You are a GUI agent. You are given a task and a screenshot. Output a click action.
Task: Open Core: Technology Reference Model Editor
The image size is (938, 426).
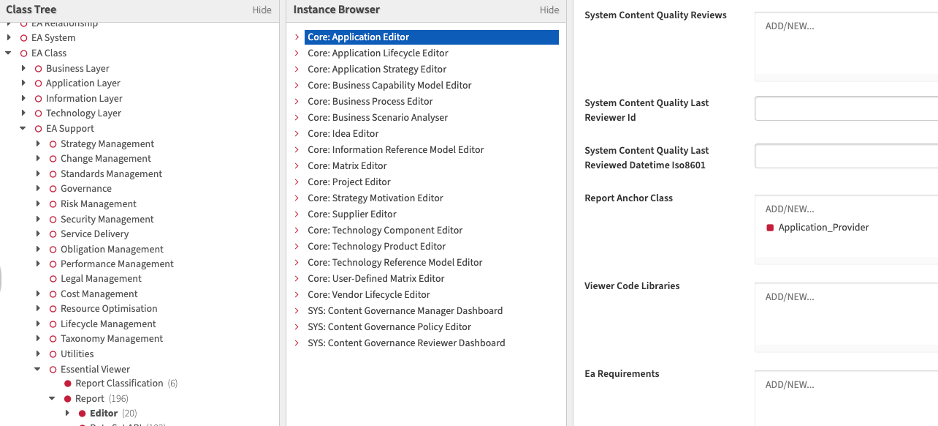pos(395,263)
